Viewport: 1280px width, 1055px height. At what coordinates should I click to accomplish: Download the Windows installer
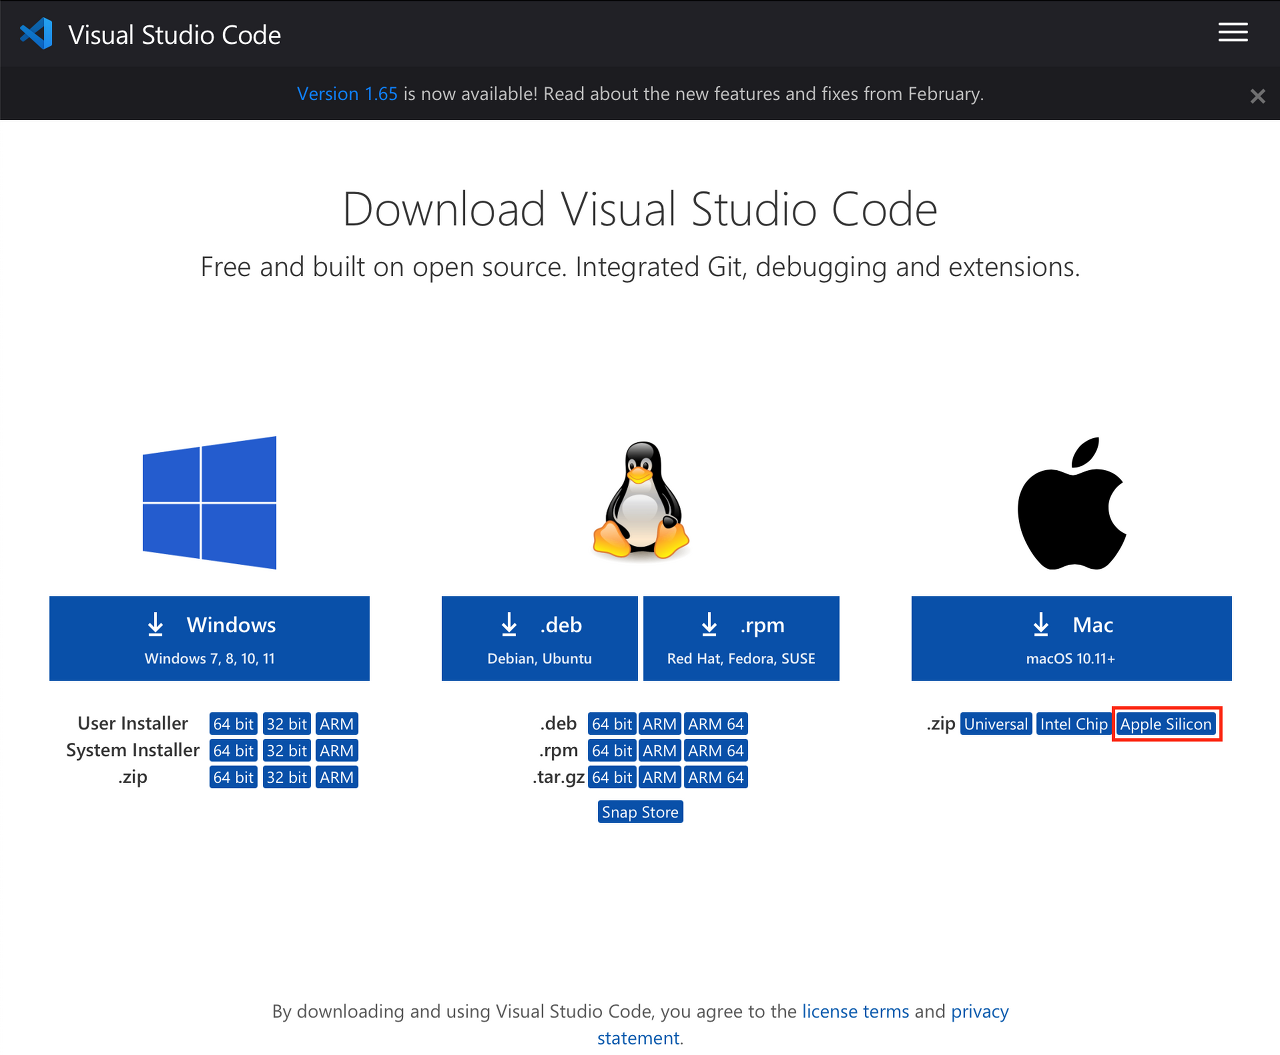[209, 639]
